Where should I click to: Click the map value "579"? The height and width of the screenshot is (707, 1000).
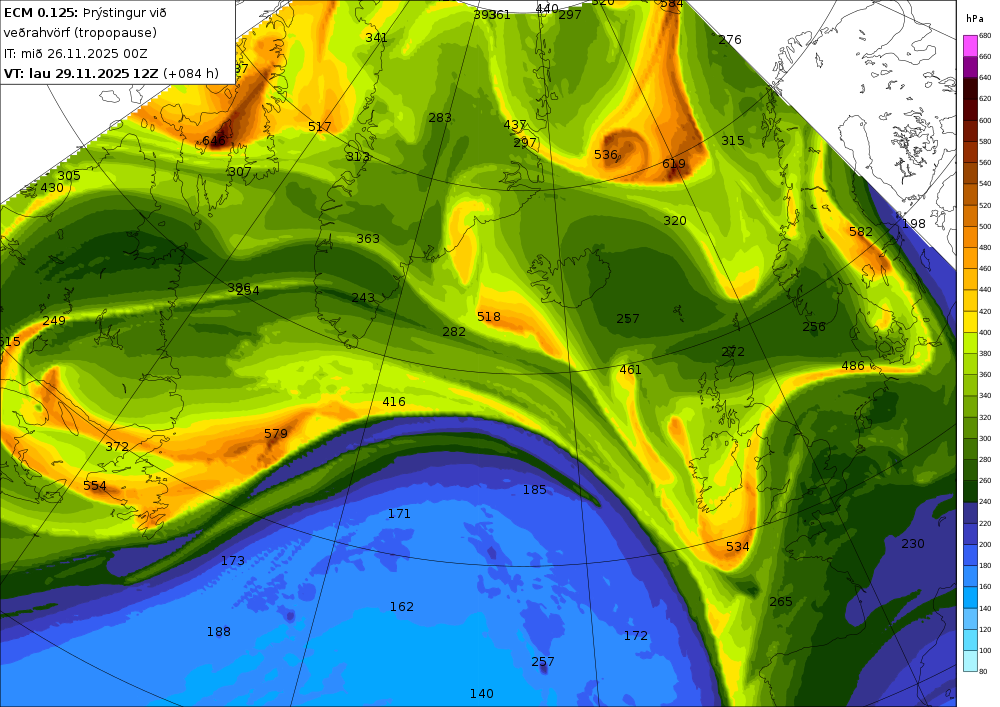coord(276,434)
